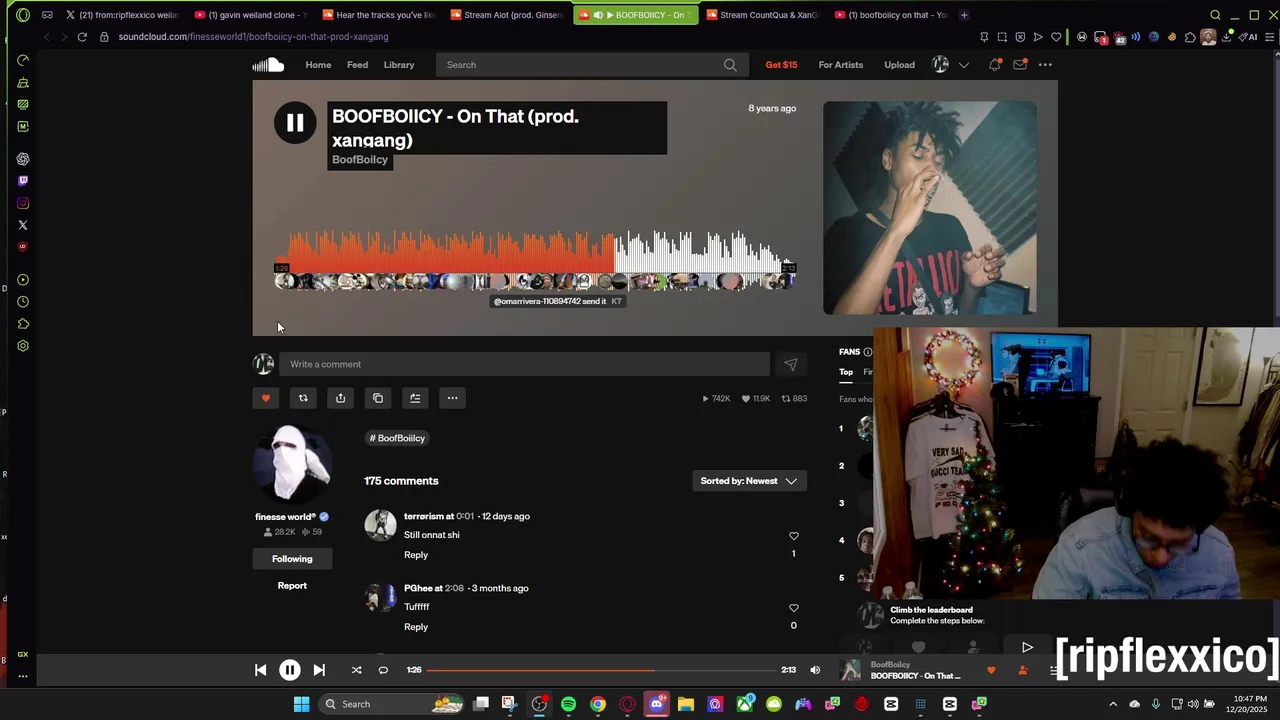
Task: Click the 'Write a comment' field
Action: point(524,364)
